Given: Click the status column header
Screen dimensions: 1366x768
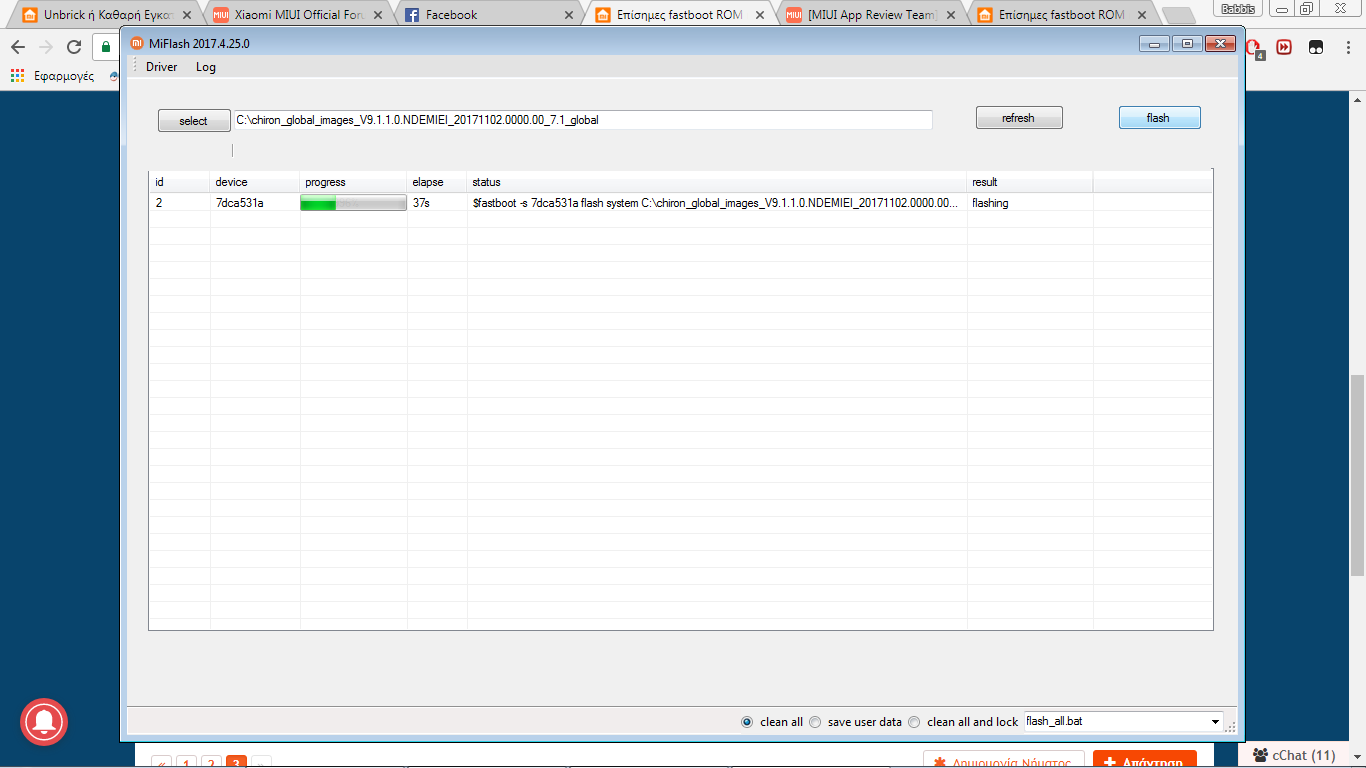Looking at the screenshot, I should 717,182.
